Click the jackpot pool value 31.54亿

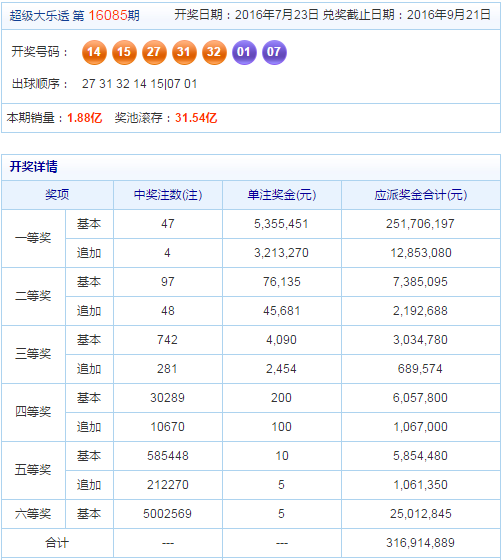pyautogui.click(x=196, y=118)
